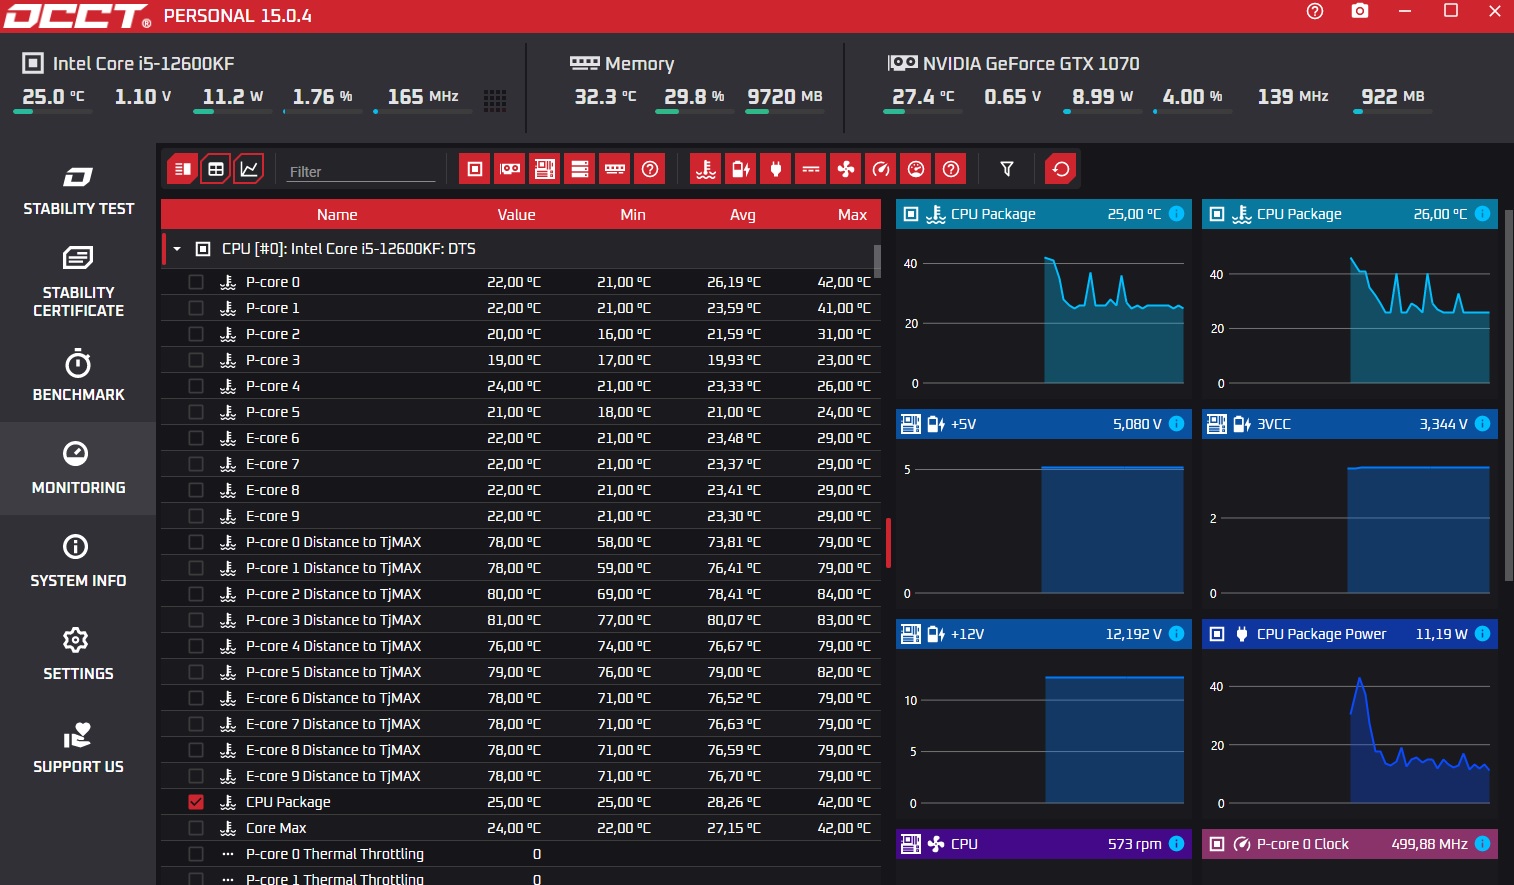
Task: Sort the table by the Min column
Action: click(633, 214)
